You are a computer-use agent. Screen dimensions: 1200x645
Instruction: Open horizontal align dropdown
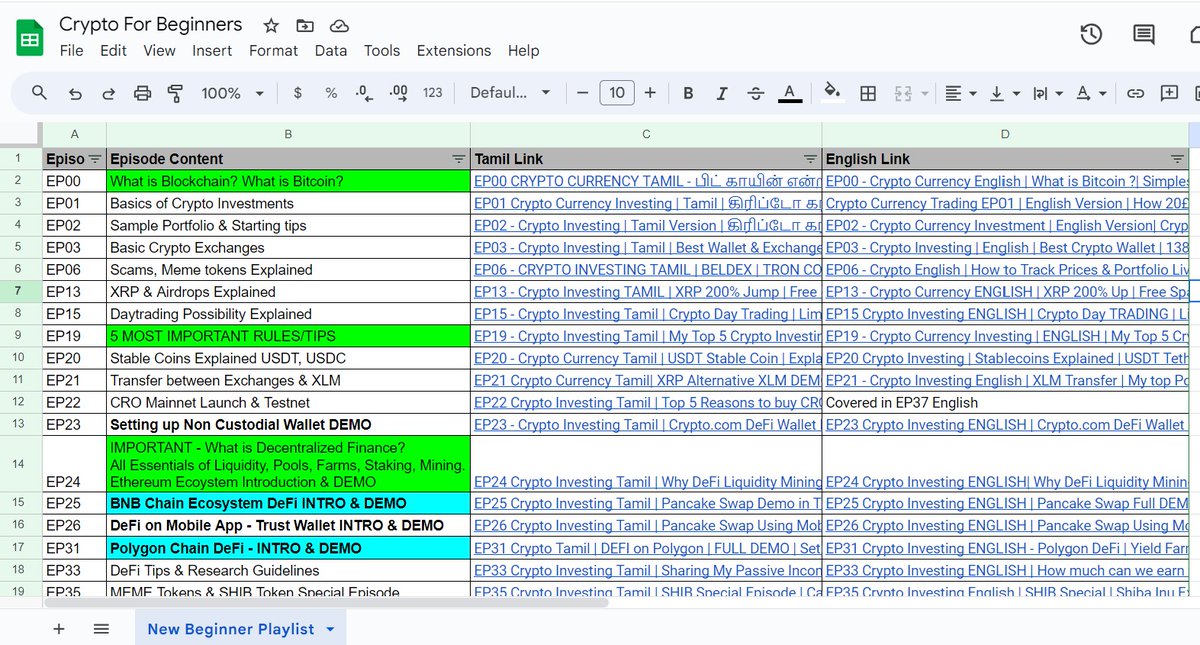click(959, 93)
